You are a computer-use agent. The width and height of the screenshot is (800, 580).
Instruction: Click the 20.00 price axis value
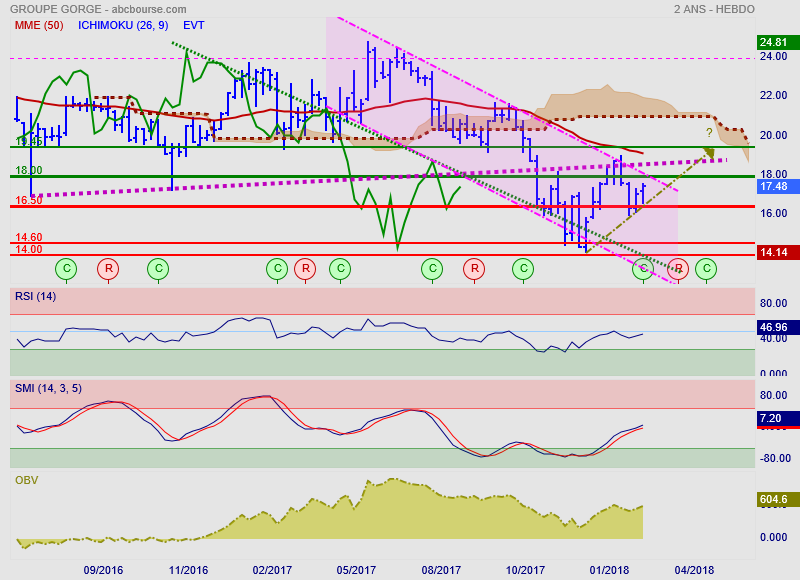(x=773, y=135)
